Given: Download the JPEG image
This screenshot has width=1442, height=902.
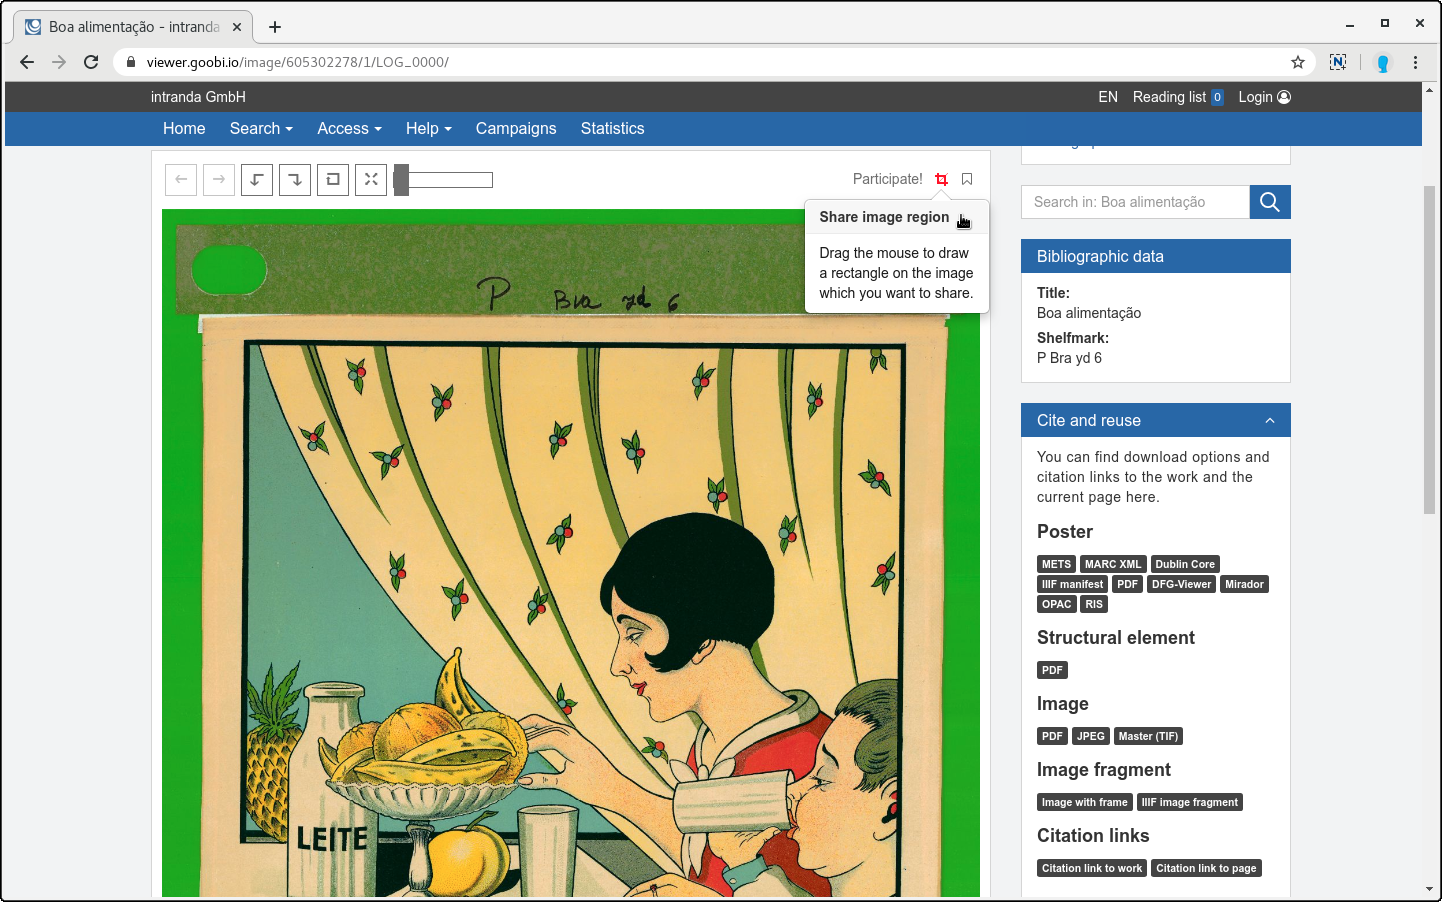Looking at the screenshot, I should click(1090, 736).
